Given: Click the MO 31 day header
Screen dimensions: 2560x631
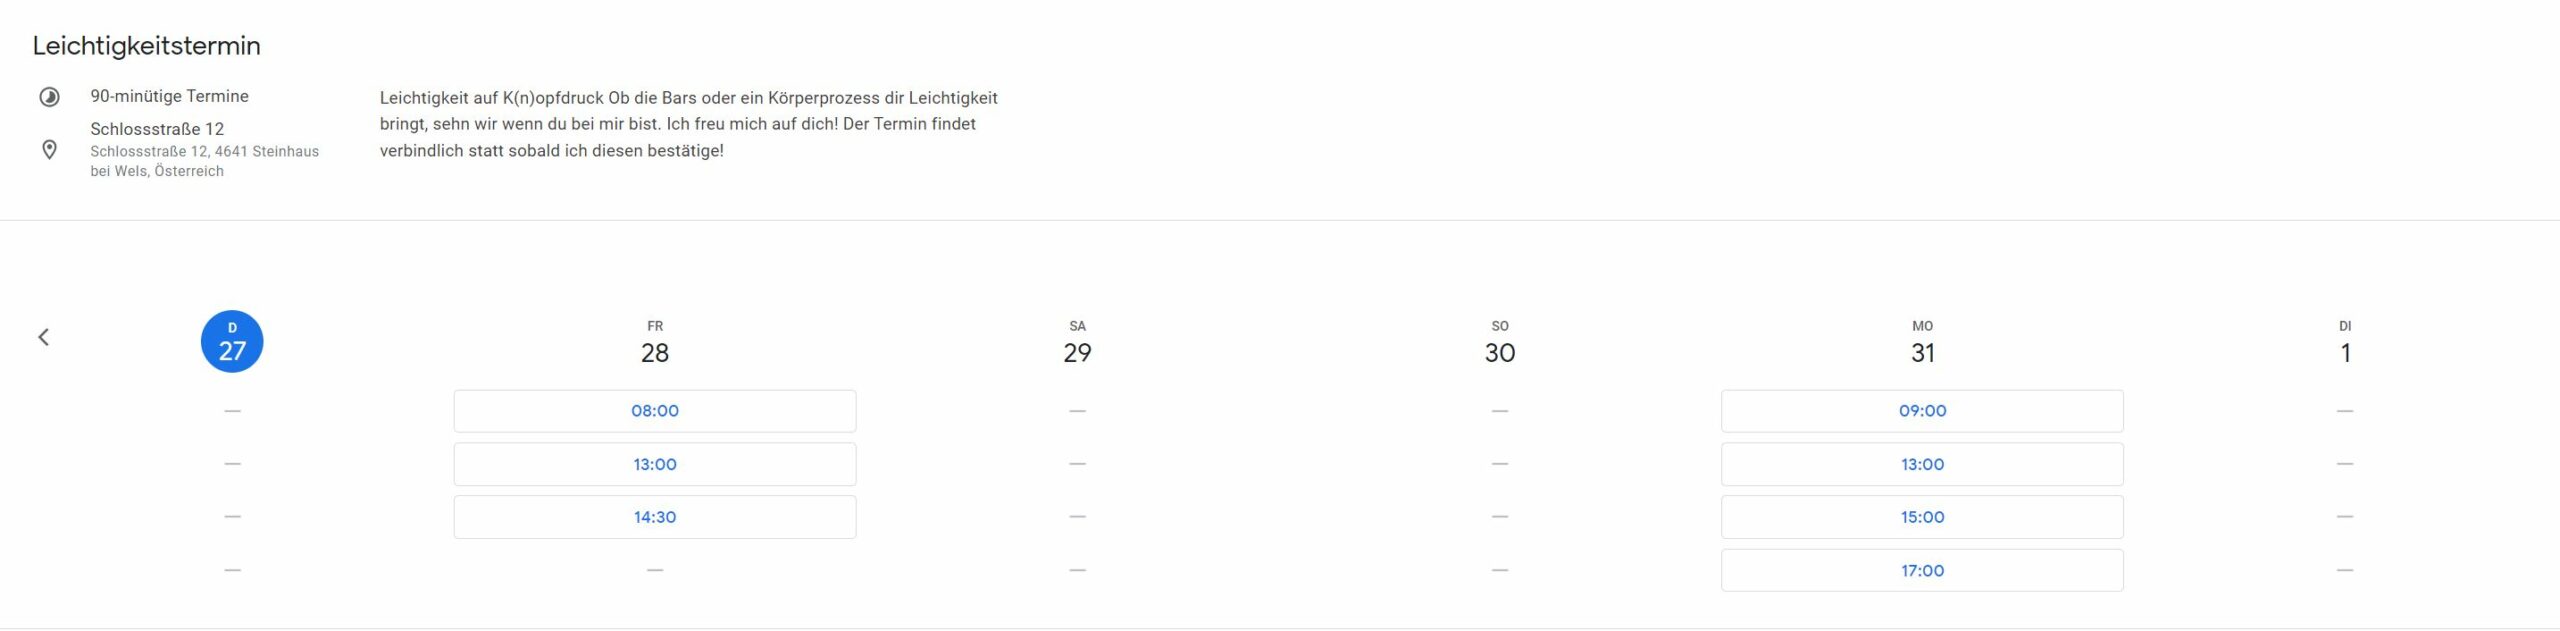Looking at the screenshot, I should (1922, 343).
